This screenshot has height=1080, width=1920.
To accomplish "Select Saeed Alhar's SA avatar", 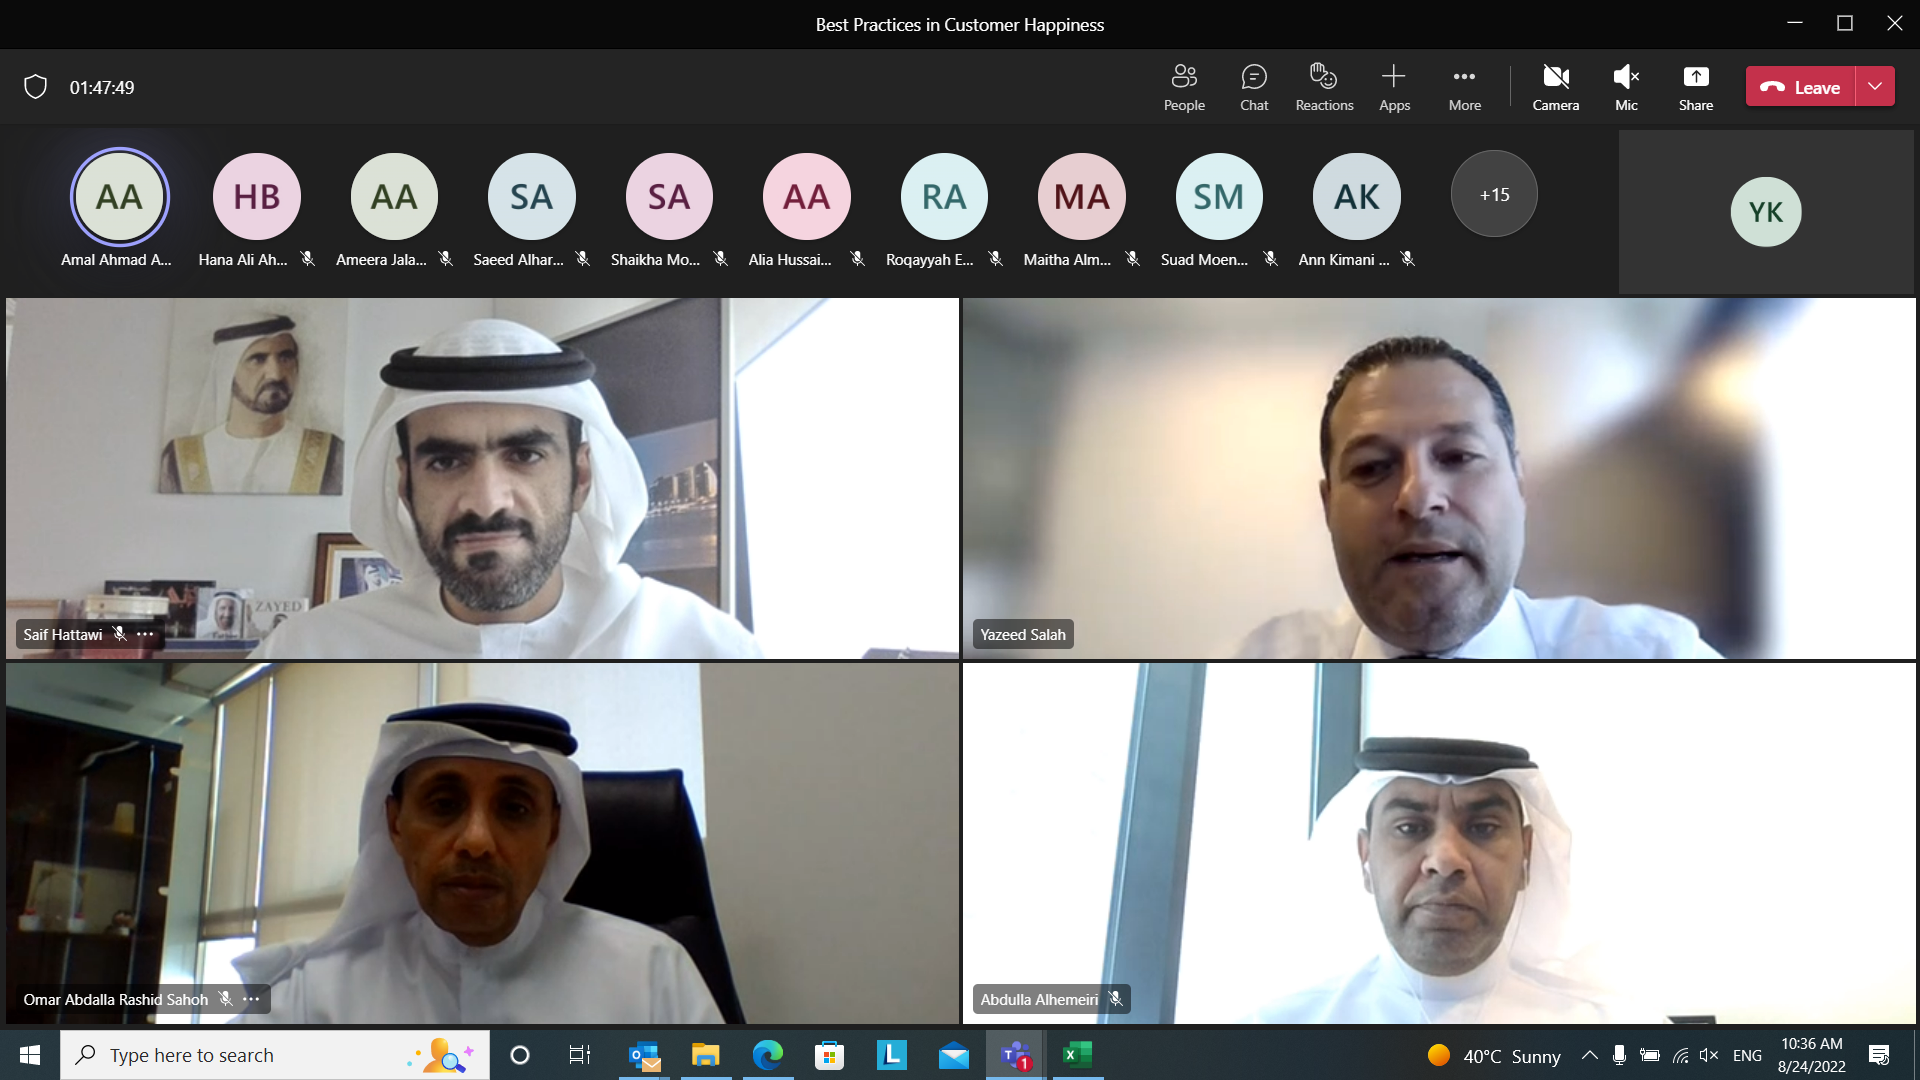I will (x=532, y=197).
